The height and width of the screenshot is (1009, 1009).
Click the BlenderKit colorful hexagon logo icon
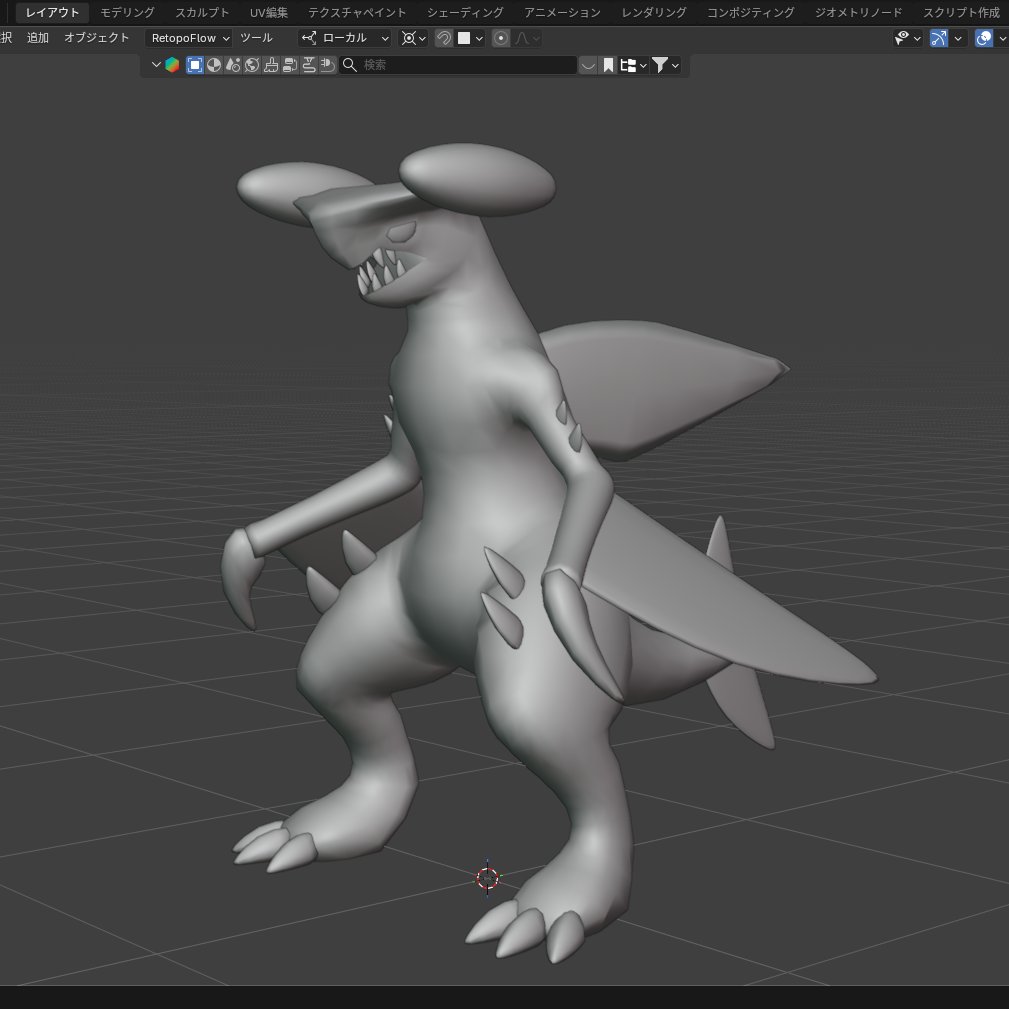[172, 64]
